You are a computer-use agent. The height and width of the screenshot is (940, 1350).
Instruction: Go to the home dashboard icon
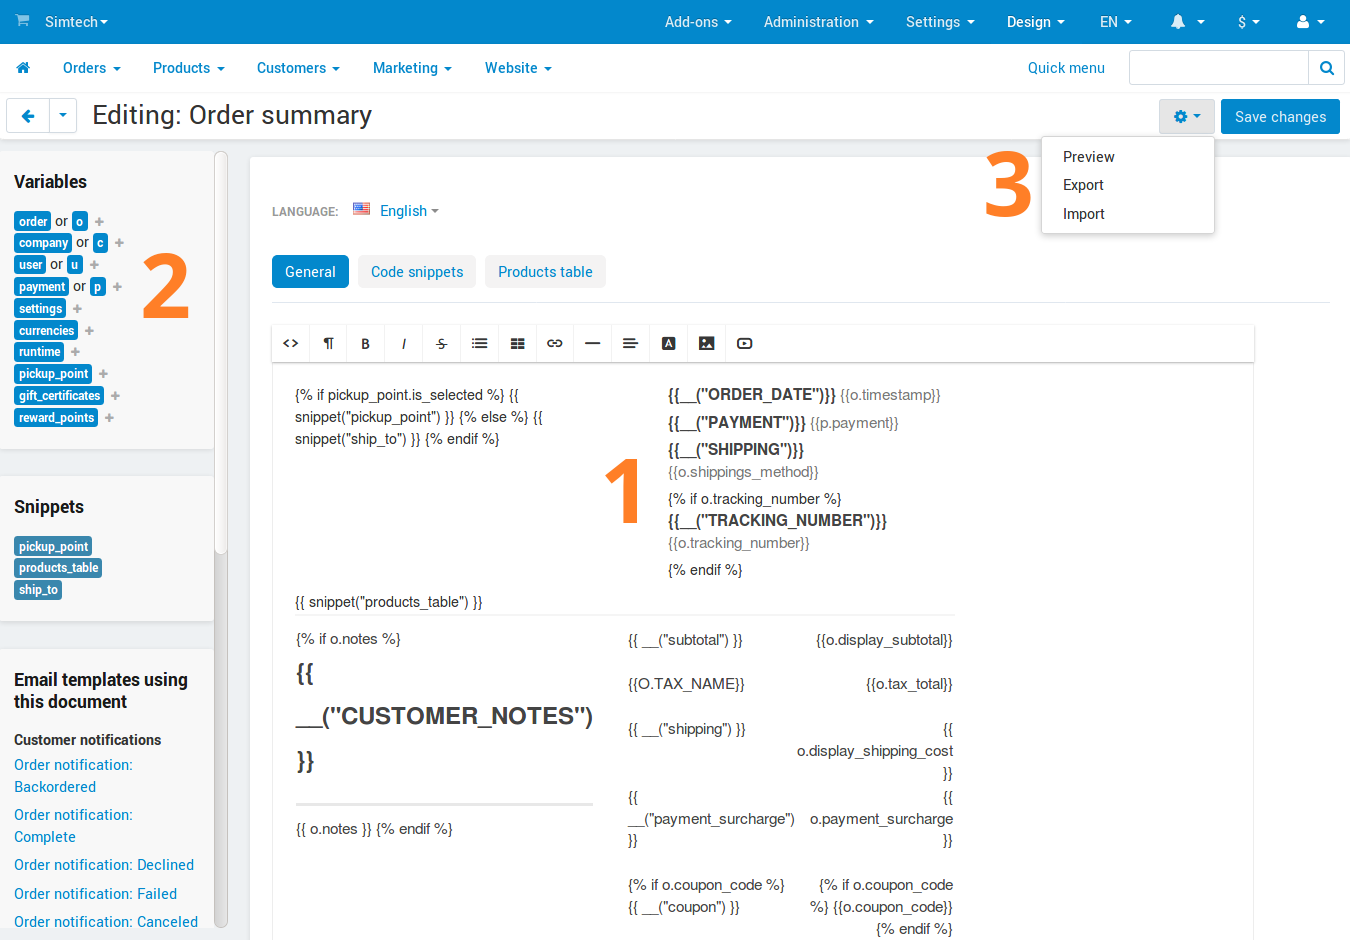point(23,68)
